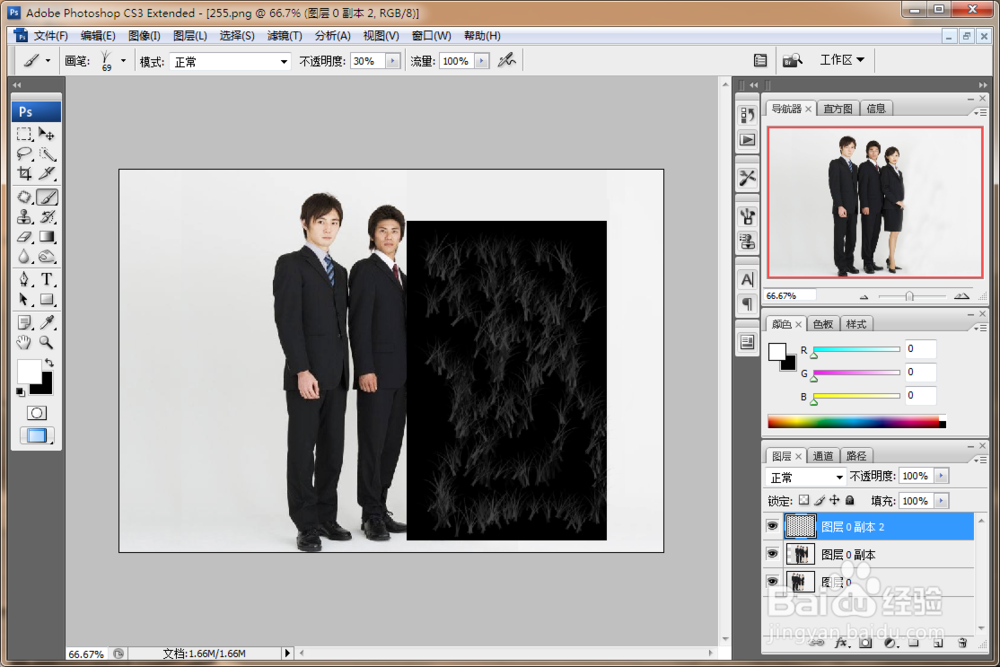1000x667 pixels.
Task: Open 图像(I) menu
Action: [144, 36]
